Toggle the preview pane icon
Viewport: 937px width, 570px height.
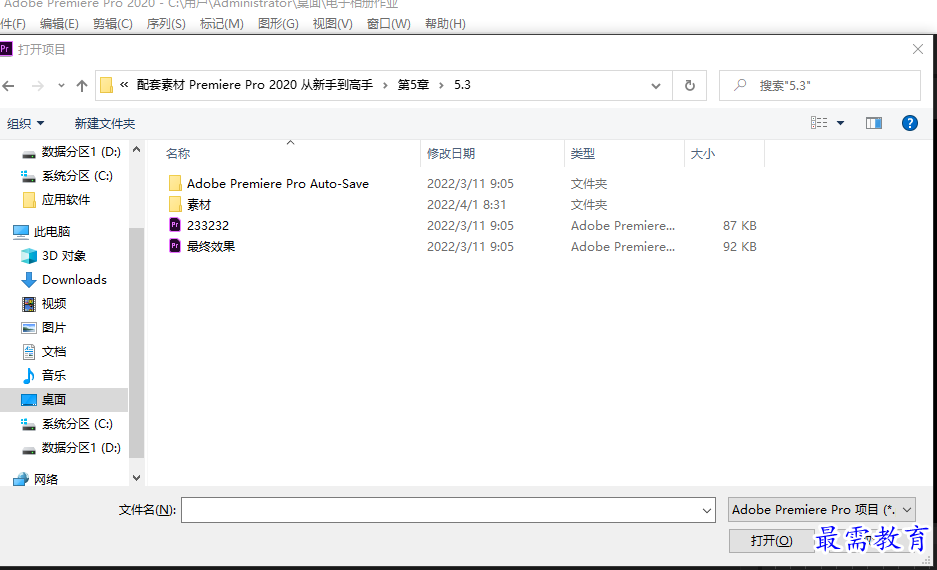click(x=874, y=123)
